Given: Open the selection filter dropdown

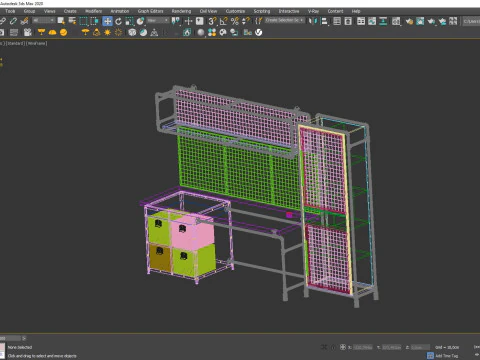Looking at the screenshot, I should pyautogui.click(x=43, y=21).
